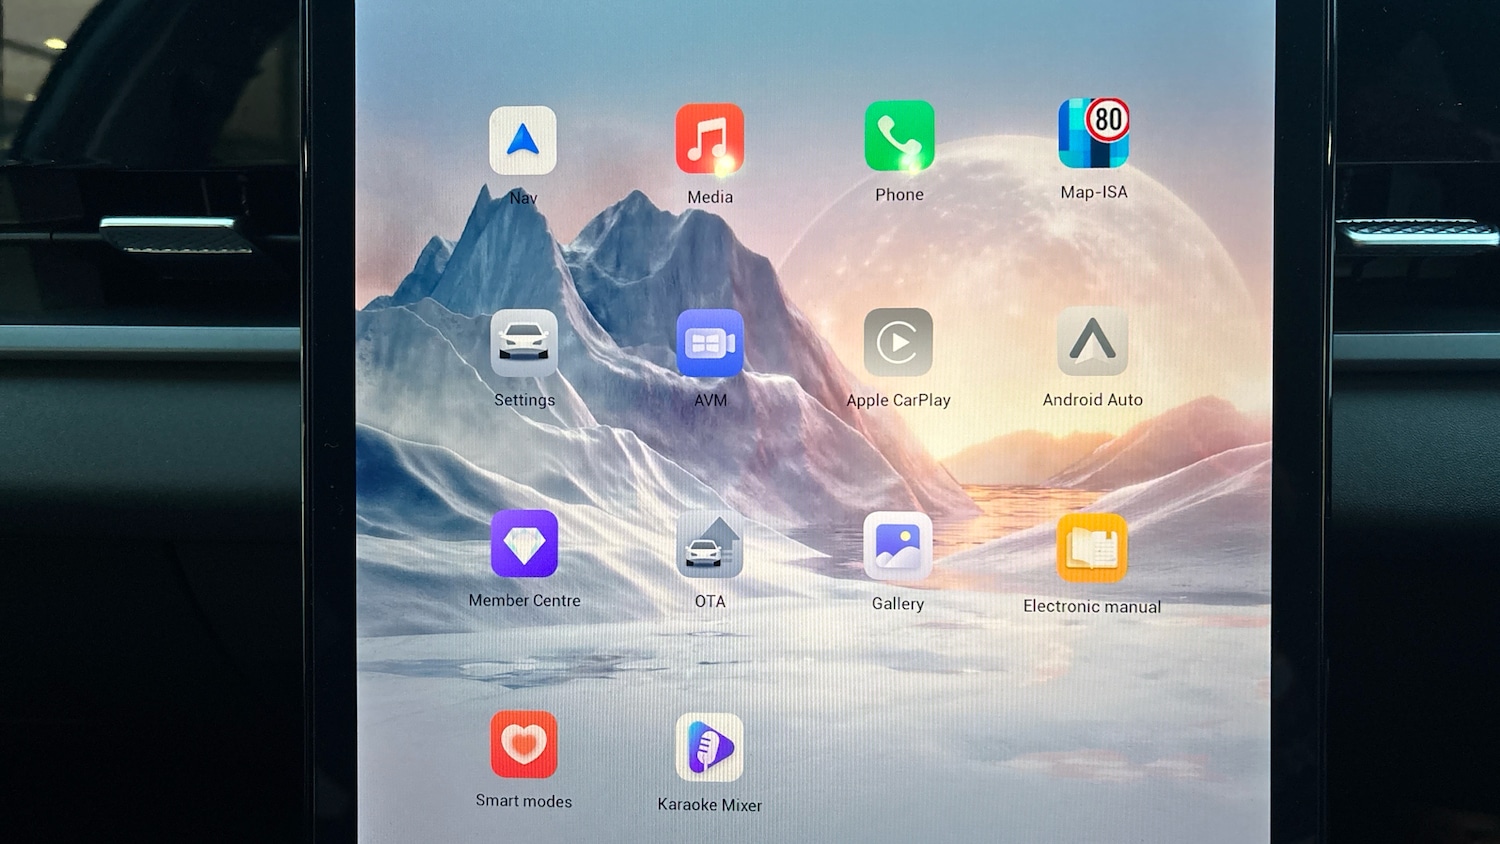Tap the "Smart modes" text label
1500x844 pixels.
click(x=524, y=801)
